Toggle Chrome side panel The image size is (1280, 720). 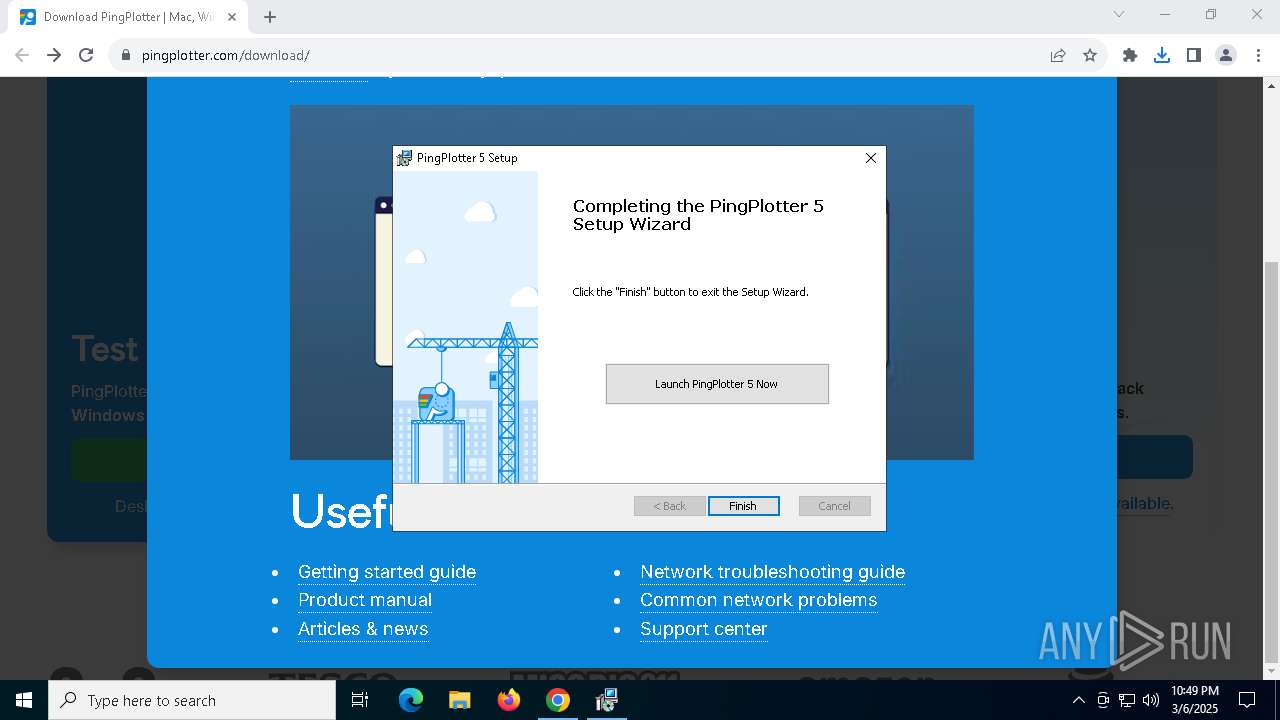click(x=1194, y=55)
